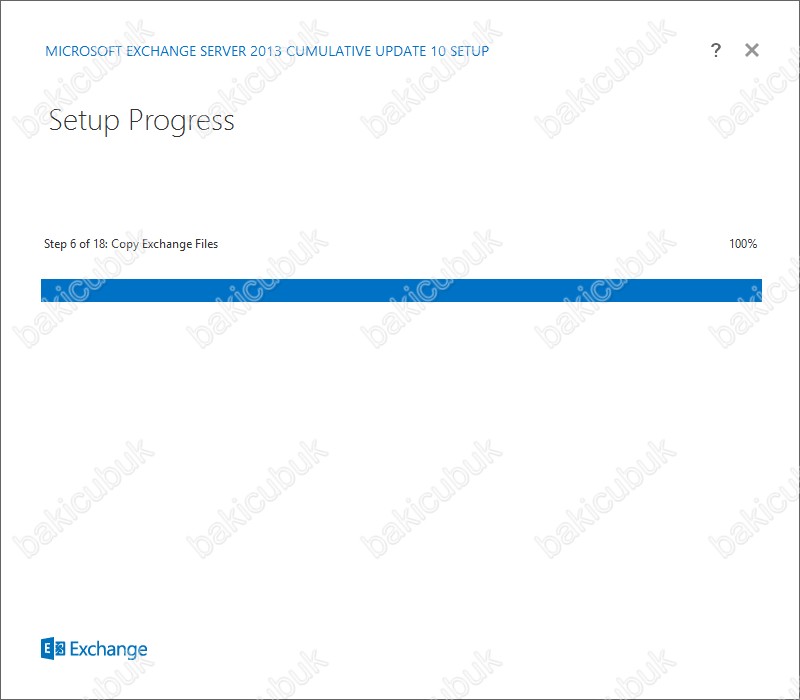800x700 pixels.
Task: Click the year 2013 in the title
Action: pos(266,51)
